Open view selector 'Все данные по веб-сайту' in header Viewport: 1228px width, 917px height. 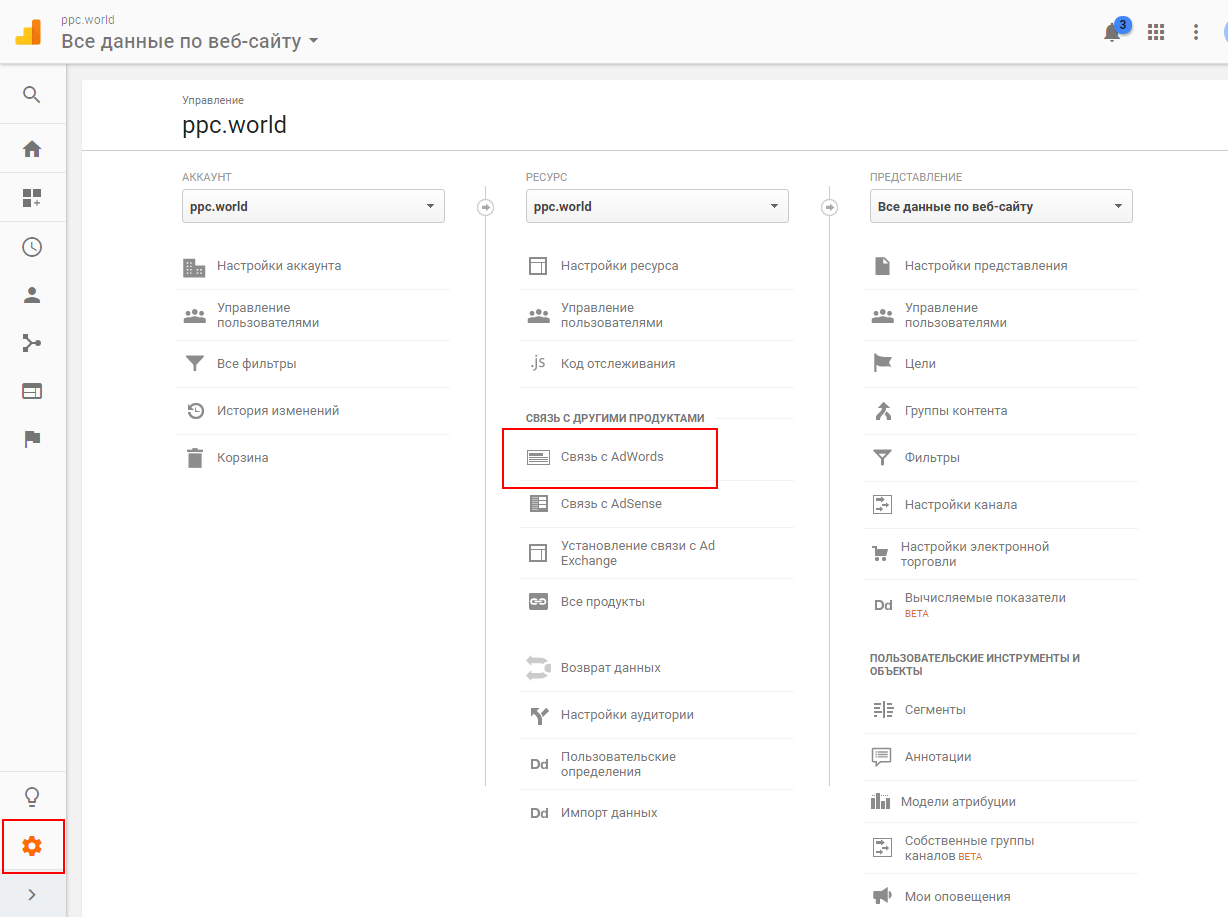pyautogui.click(x=190, y=41)
